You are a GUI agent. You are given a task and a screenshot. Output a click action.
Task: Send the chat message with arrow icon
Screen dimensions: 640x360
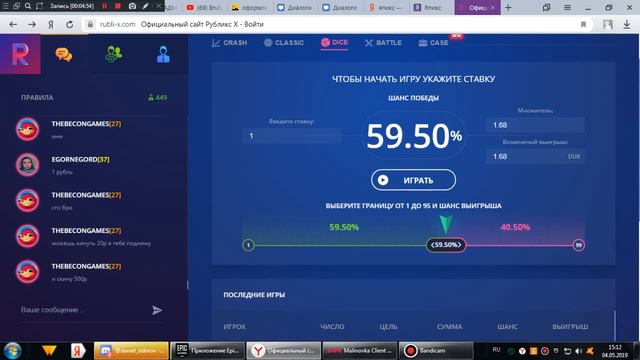click(x=157, y=310)
